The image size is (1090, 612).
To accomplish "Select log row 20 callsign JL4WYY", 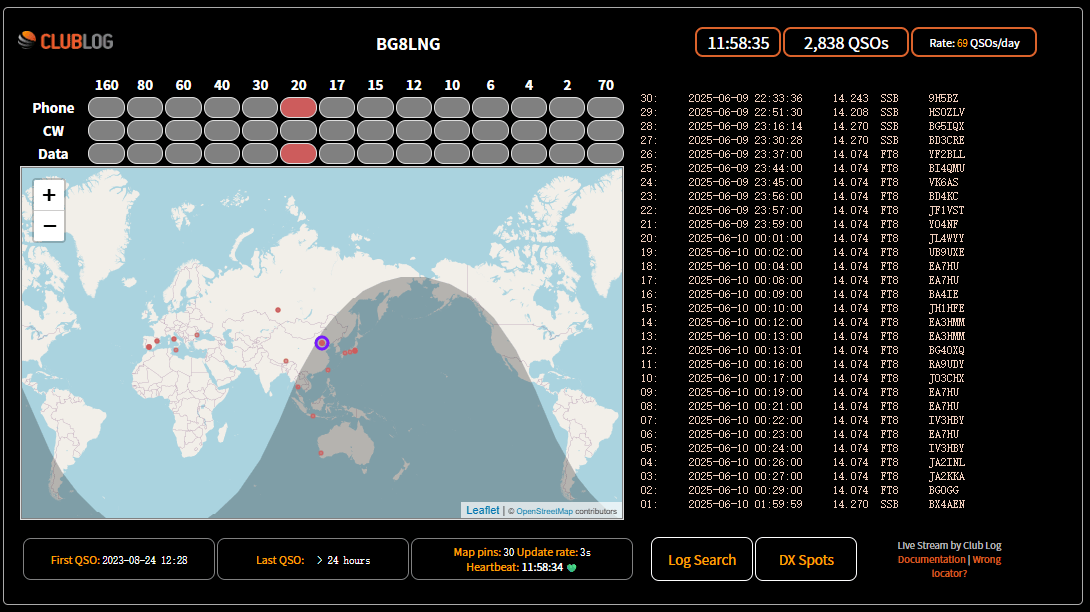I will pyautogui.click(x=946, y=238).
